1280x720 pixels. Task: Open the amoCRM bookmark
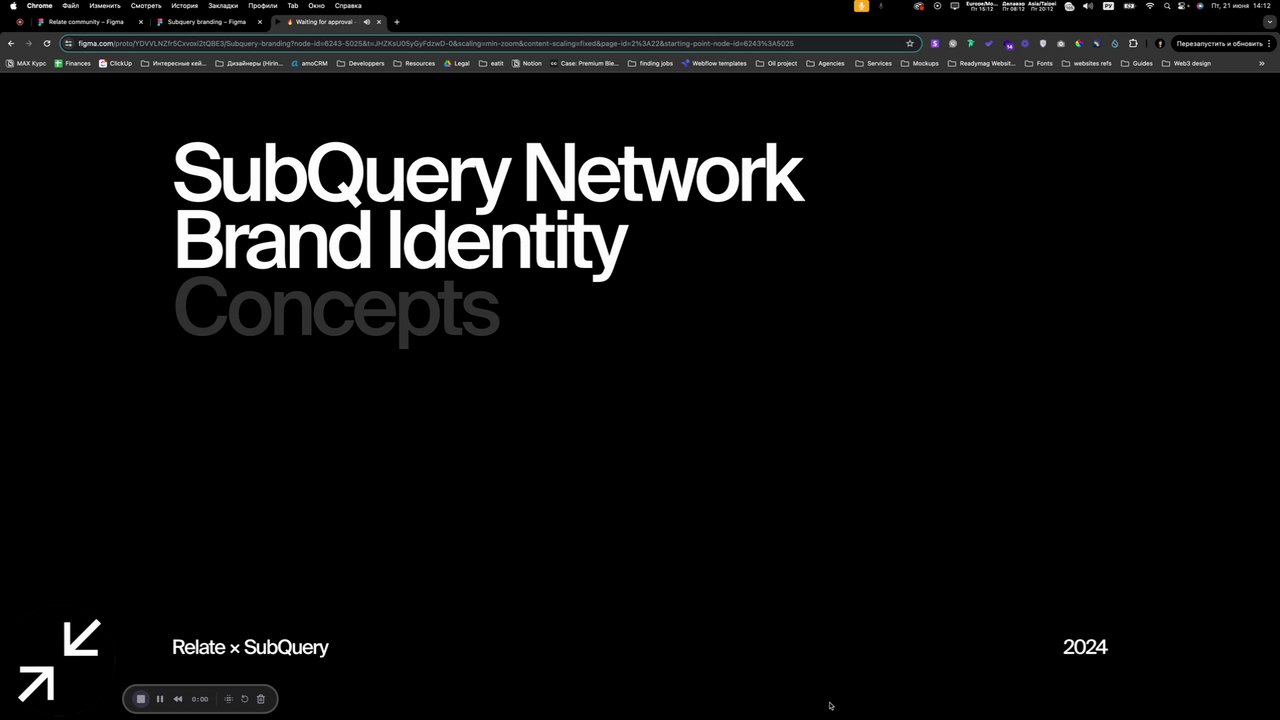[x=308, y=63]
